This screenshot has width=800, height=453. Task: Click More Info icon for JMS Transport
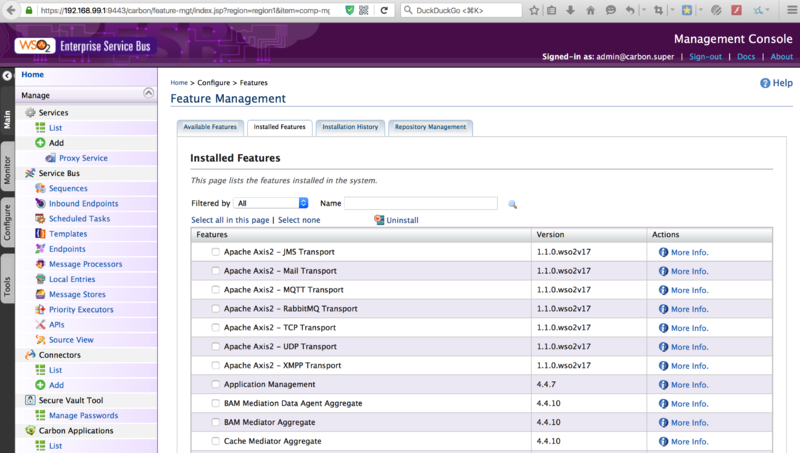663,252
